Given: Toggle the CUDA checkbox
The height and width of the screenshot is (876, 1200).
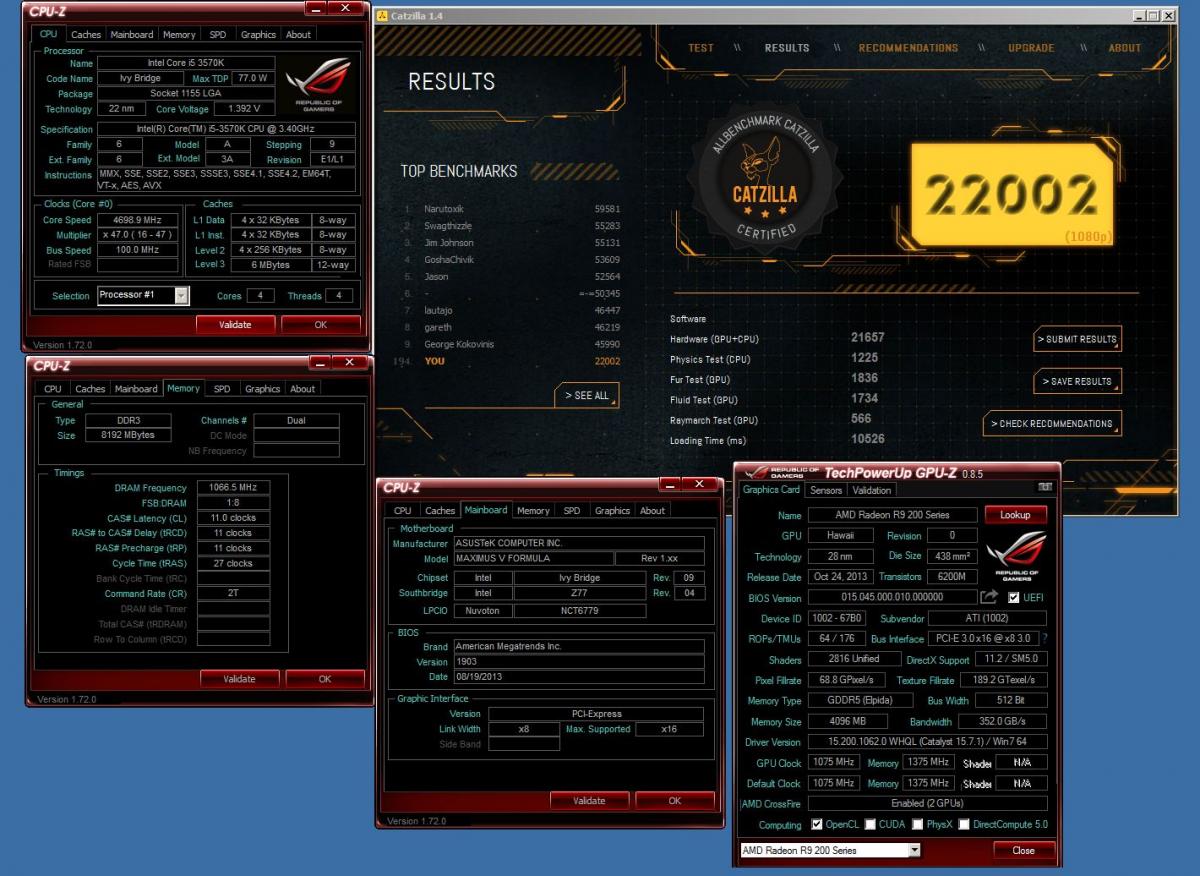Looking at the screenshot, I should [x=870, y=824].
